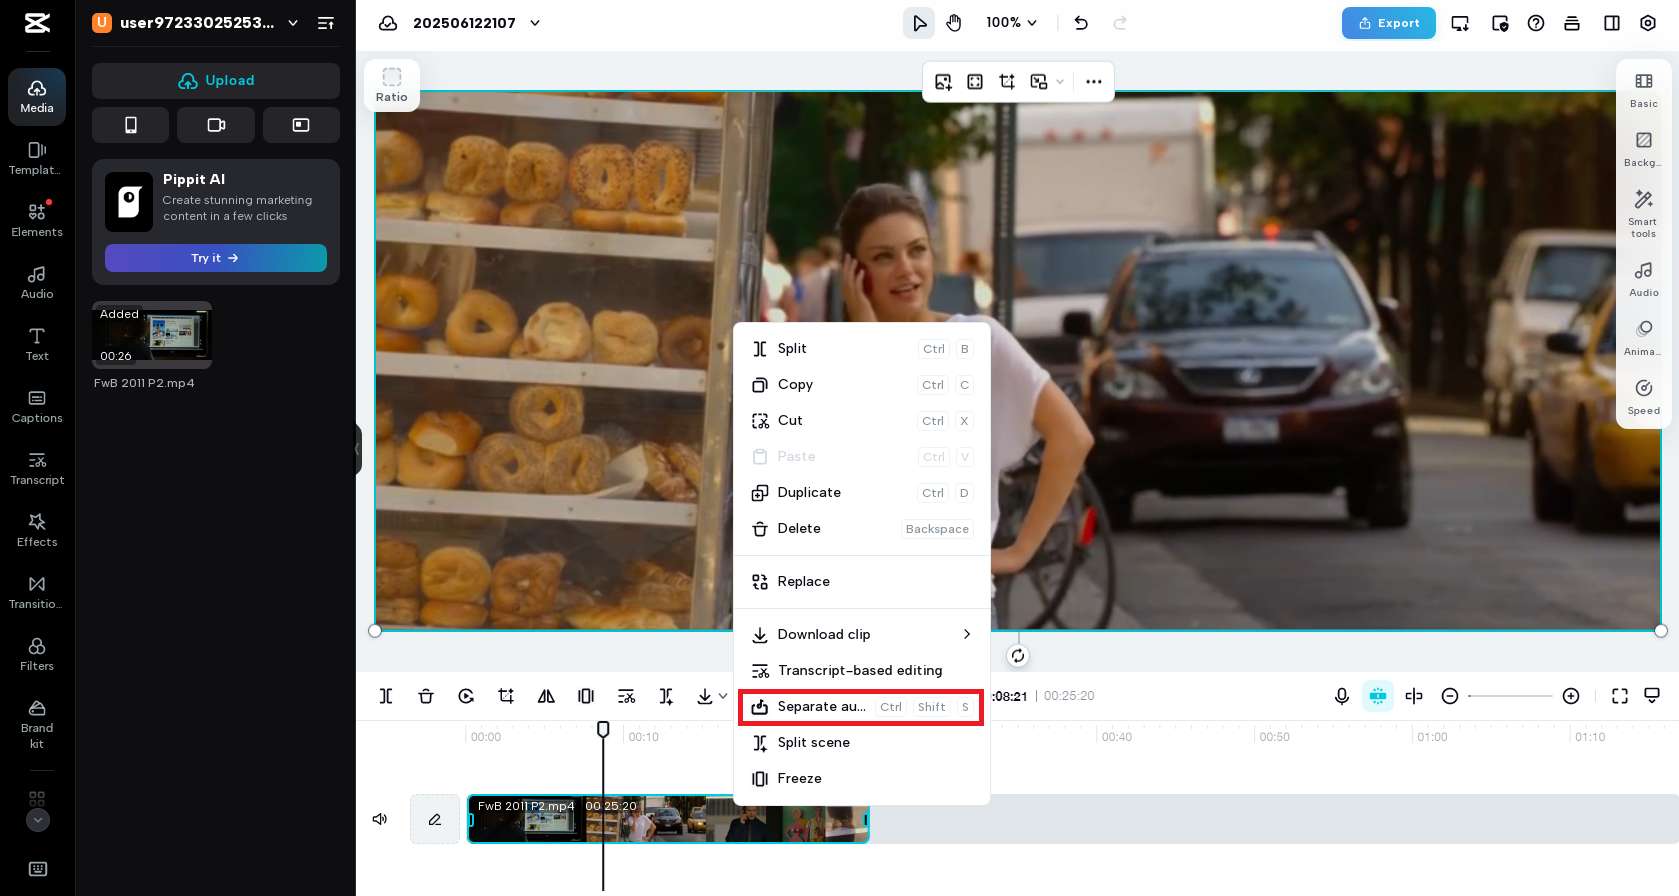Zoom out the timeline
The image size is (1679, 896).
tap(1450, 696)
